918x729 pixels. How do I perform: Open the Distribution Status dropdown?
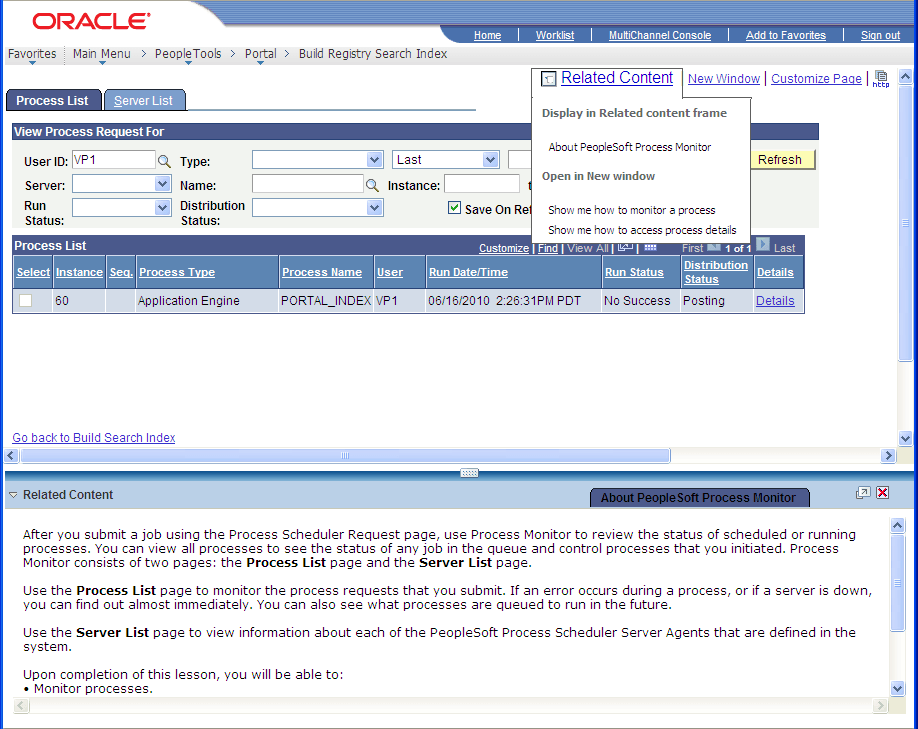point(373,207)
